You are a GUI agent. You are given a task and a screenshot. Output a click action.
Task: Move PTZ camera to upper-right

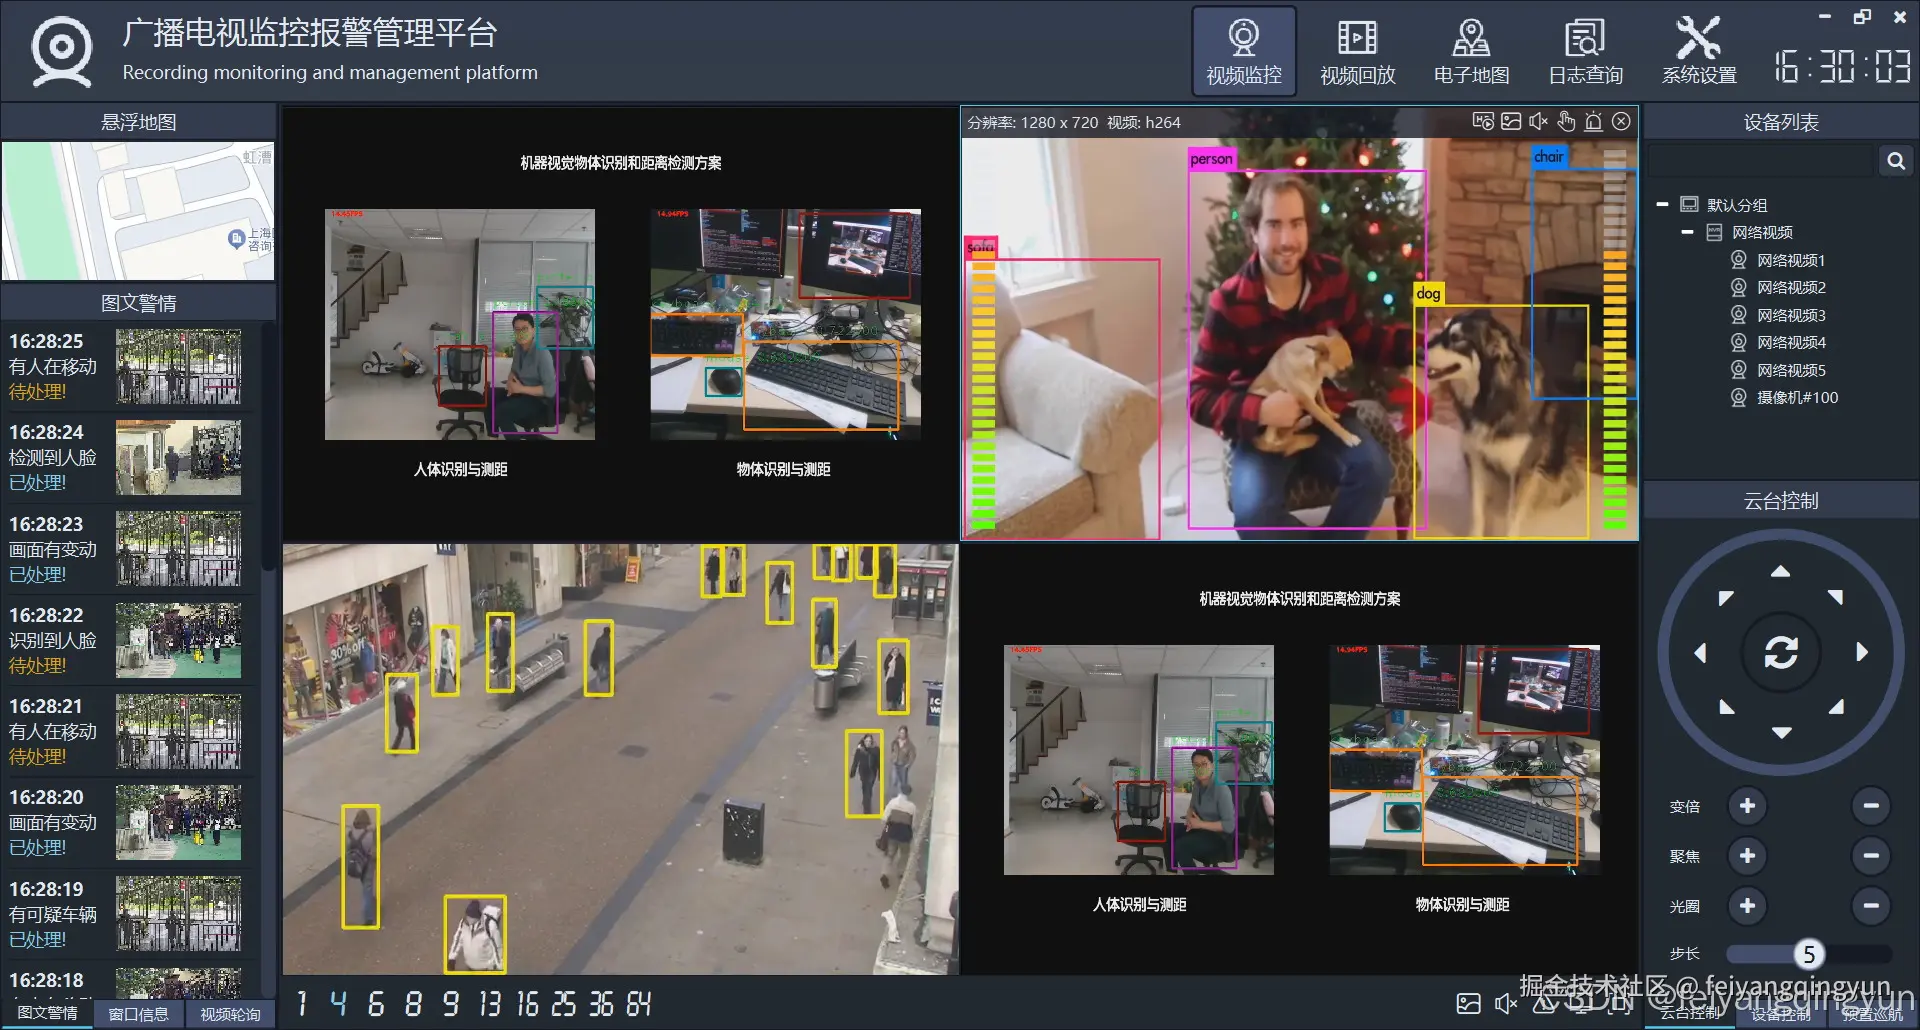(x=1835, y=598)
